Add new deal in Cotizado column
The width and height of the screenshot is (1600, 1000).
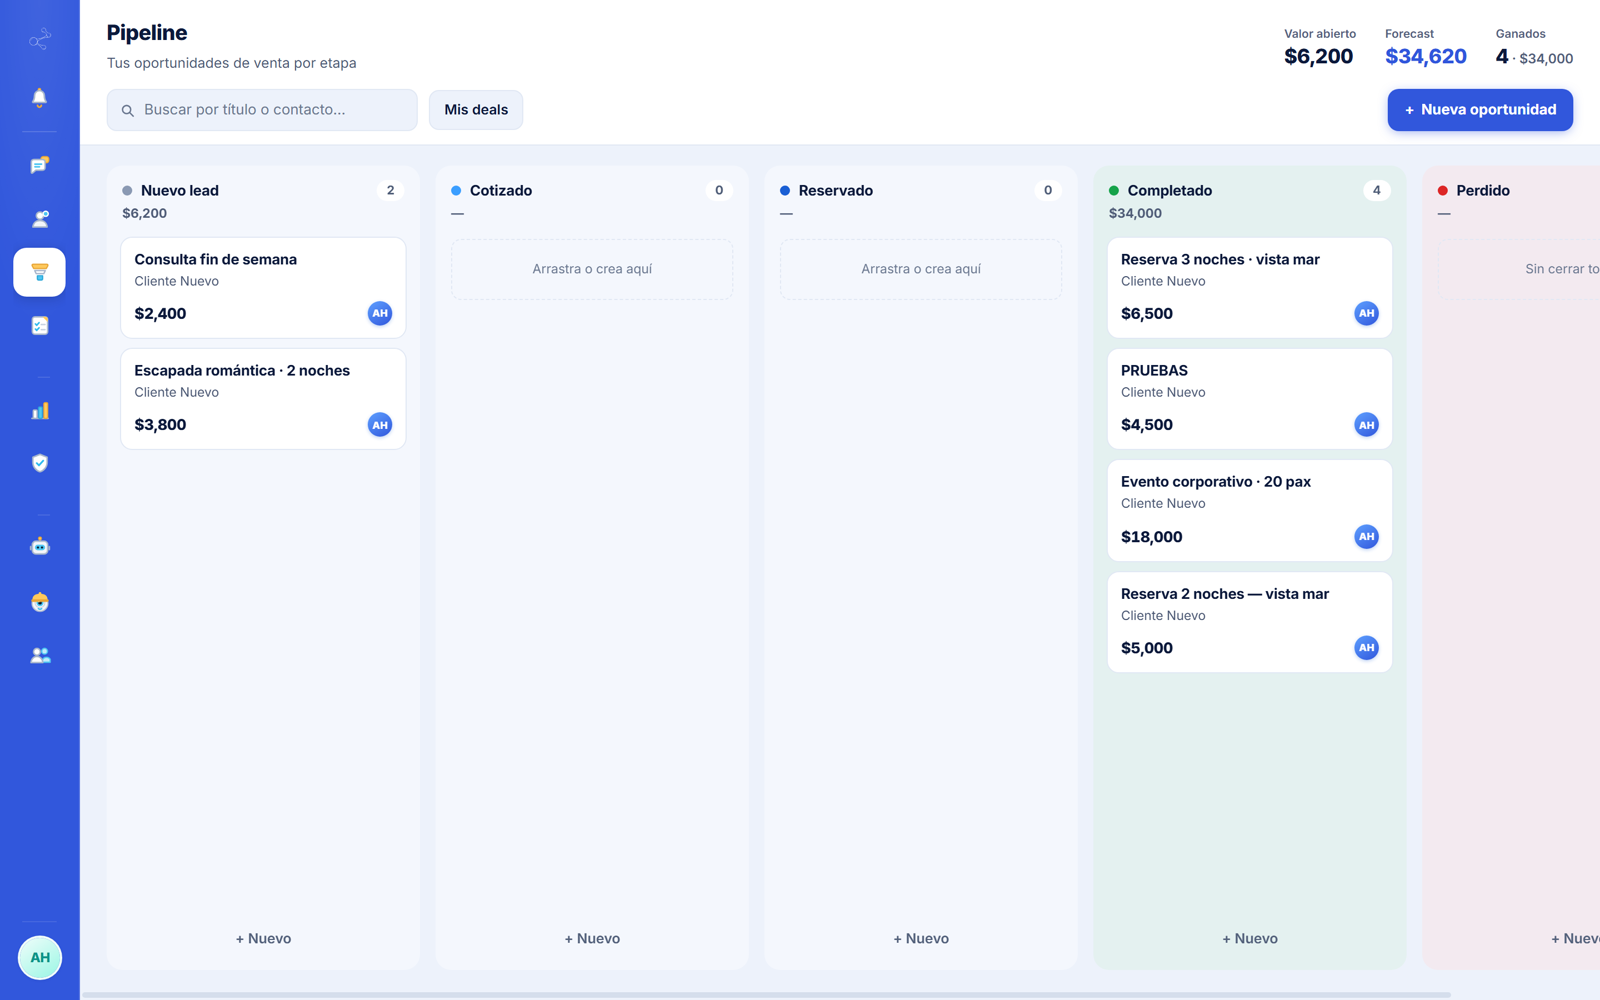point(592,938)
